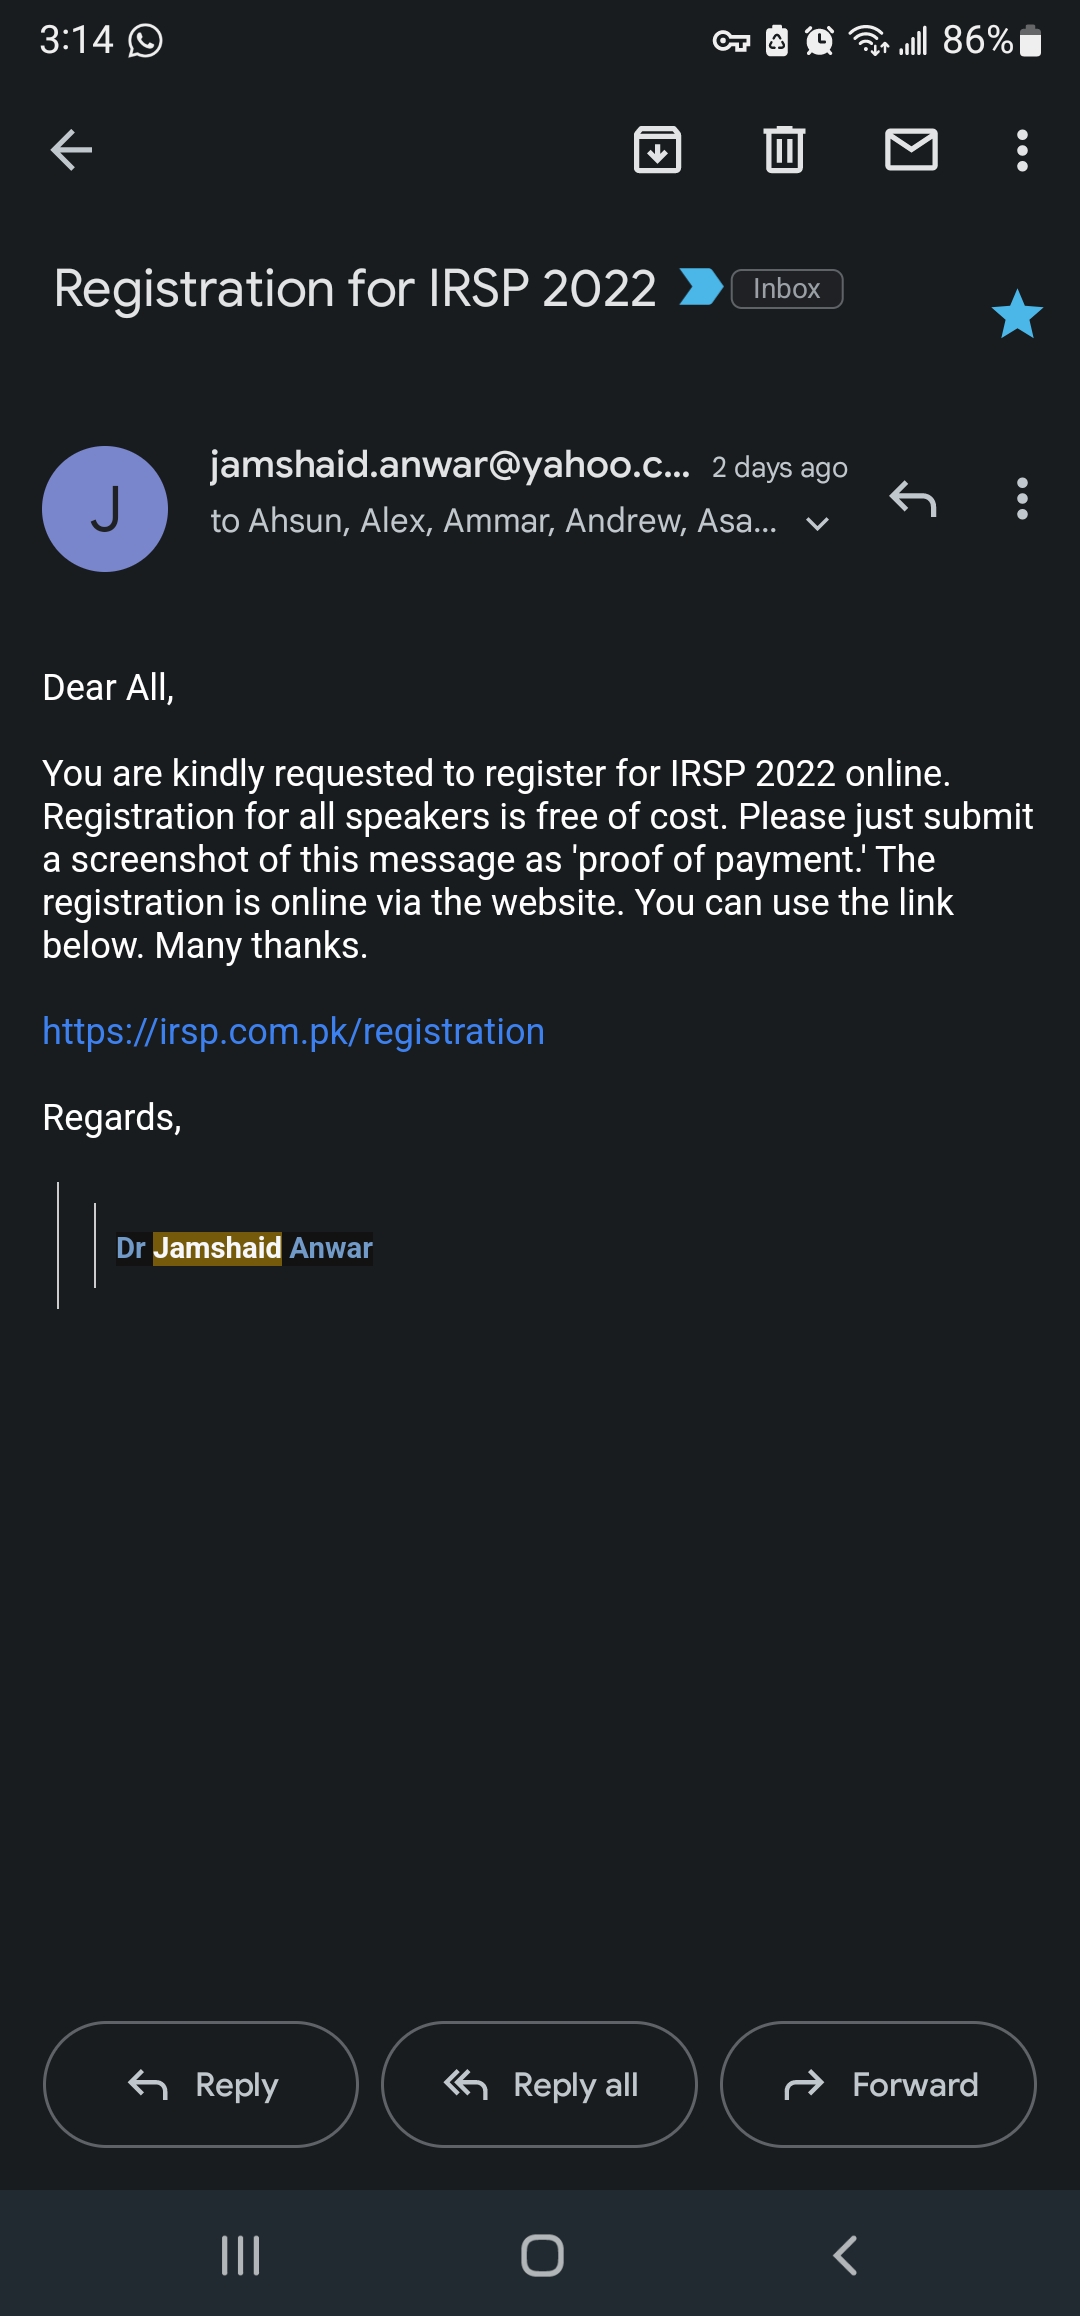Tap the Dr Jamshaid Anwar signature
The image size is (1080, 2316).
click(244, 1248)
